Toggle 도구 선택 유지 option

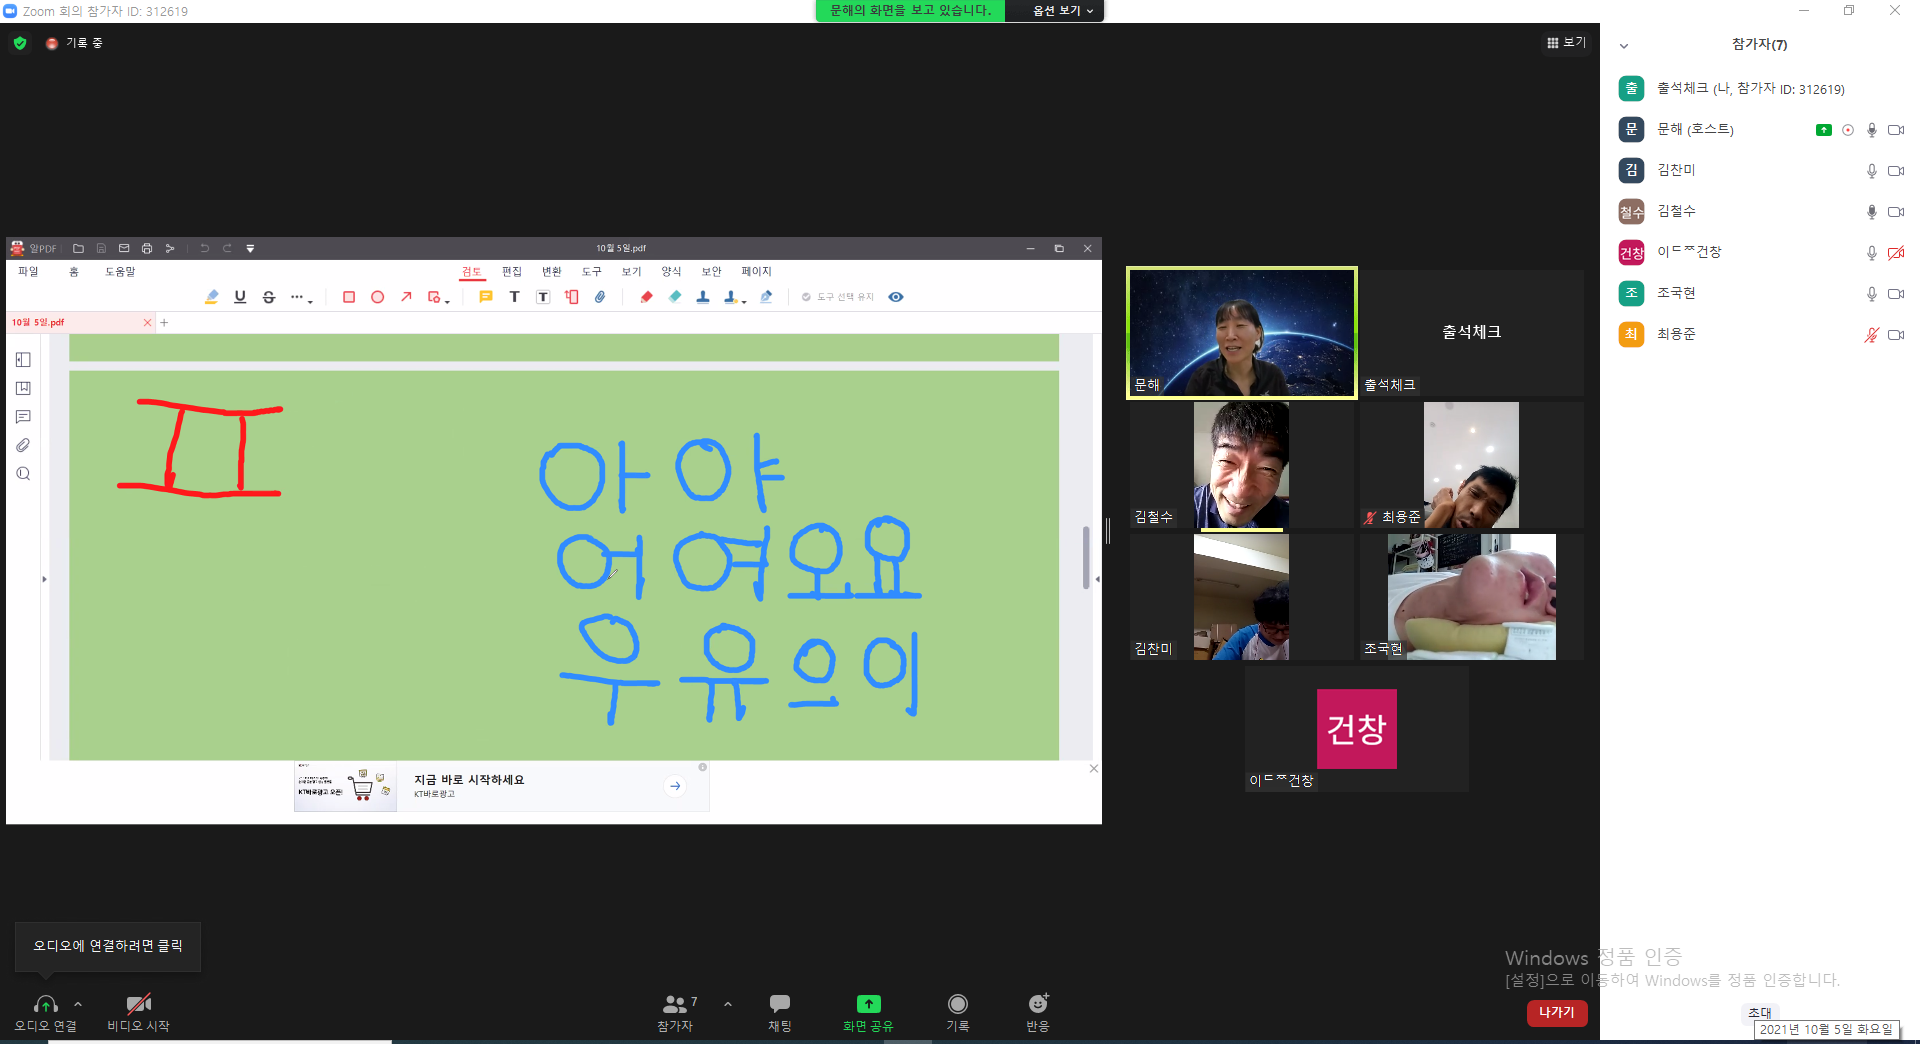[838, 297]
